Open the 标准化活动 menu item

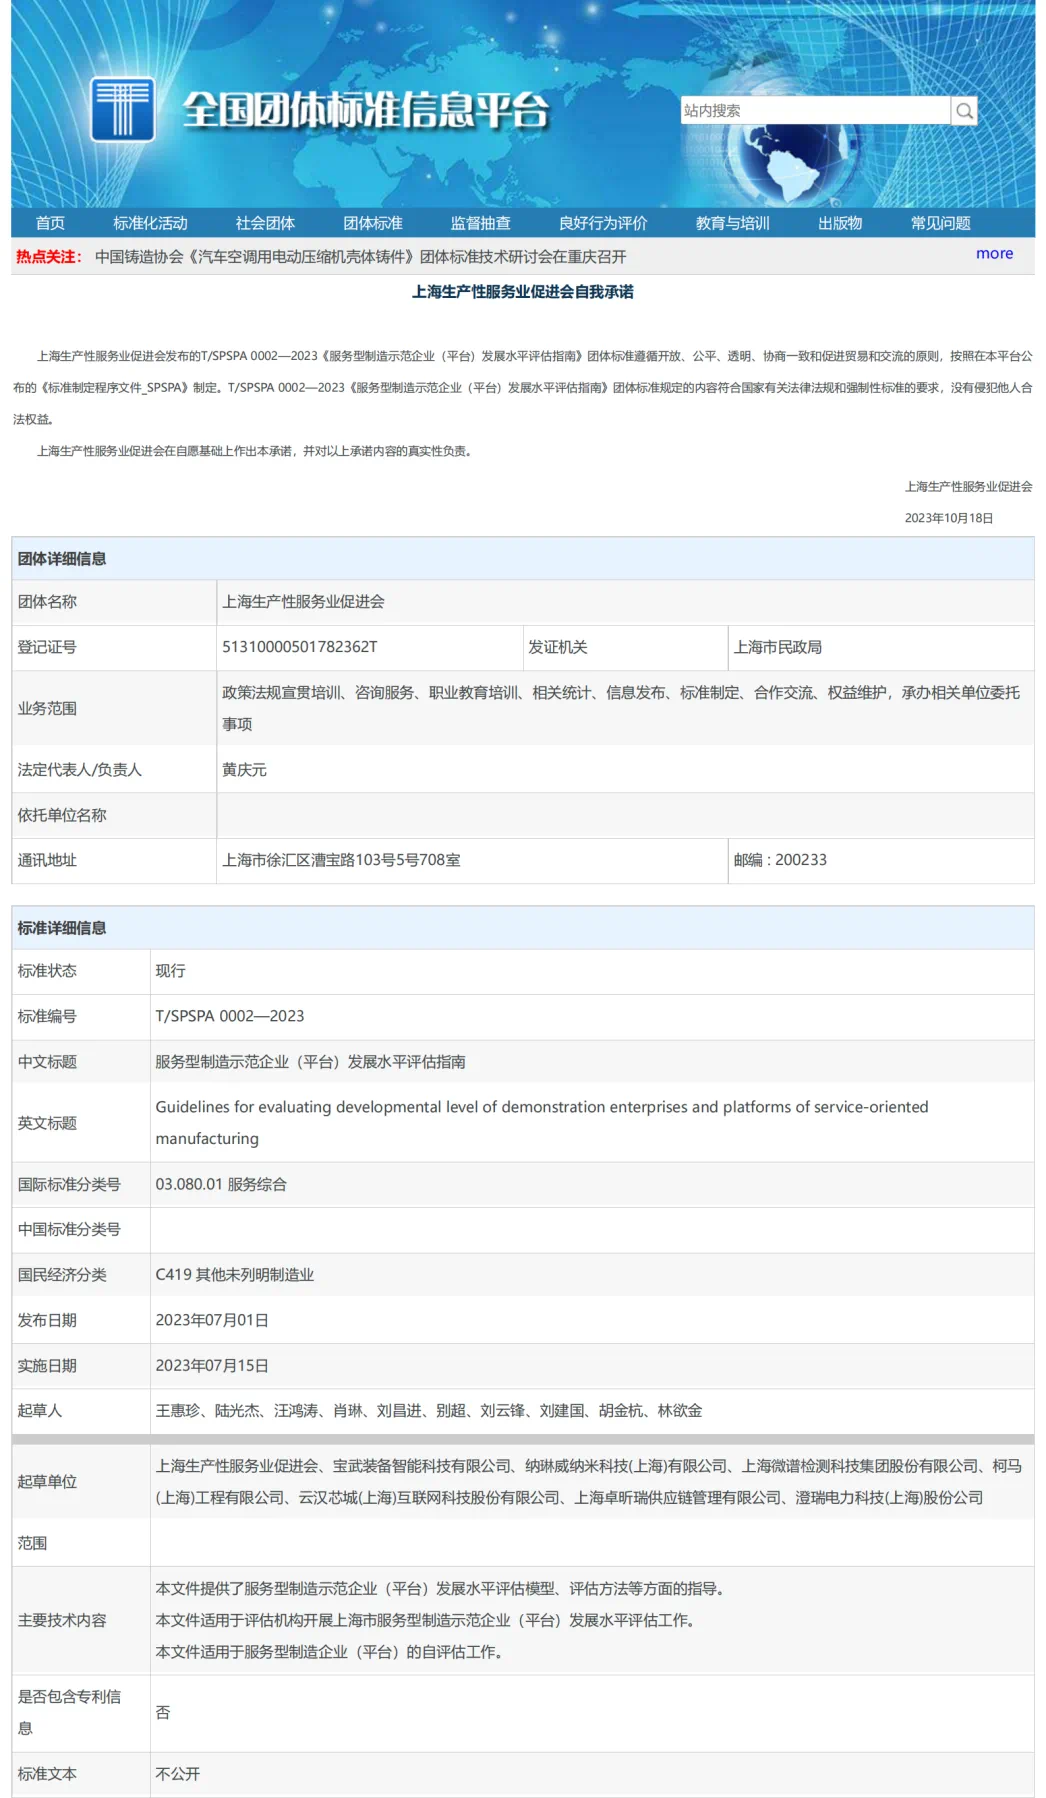point(150,223)
